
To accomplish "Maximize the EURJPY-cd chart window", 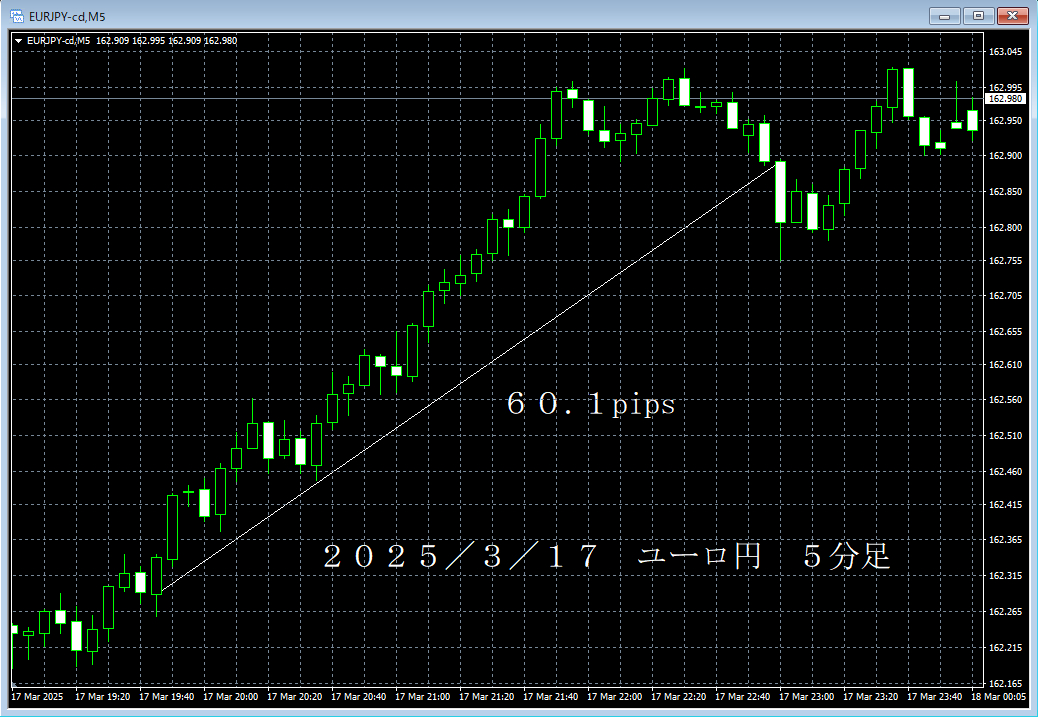I will tap(977, 15).
